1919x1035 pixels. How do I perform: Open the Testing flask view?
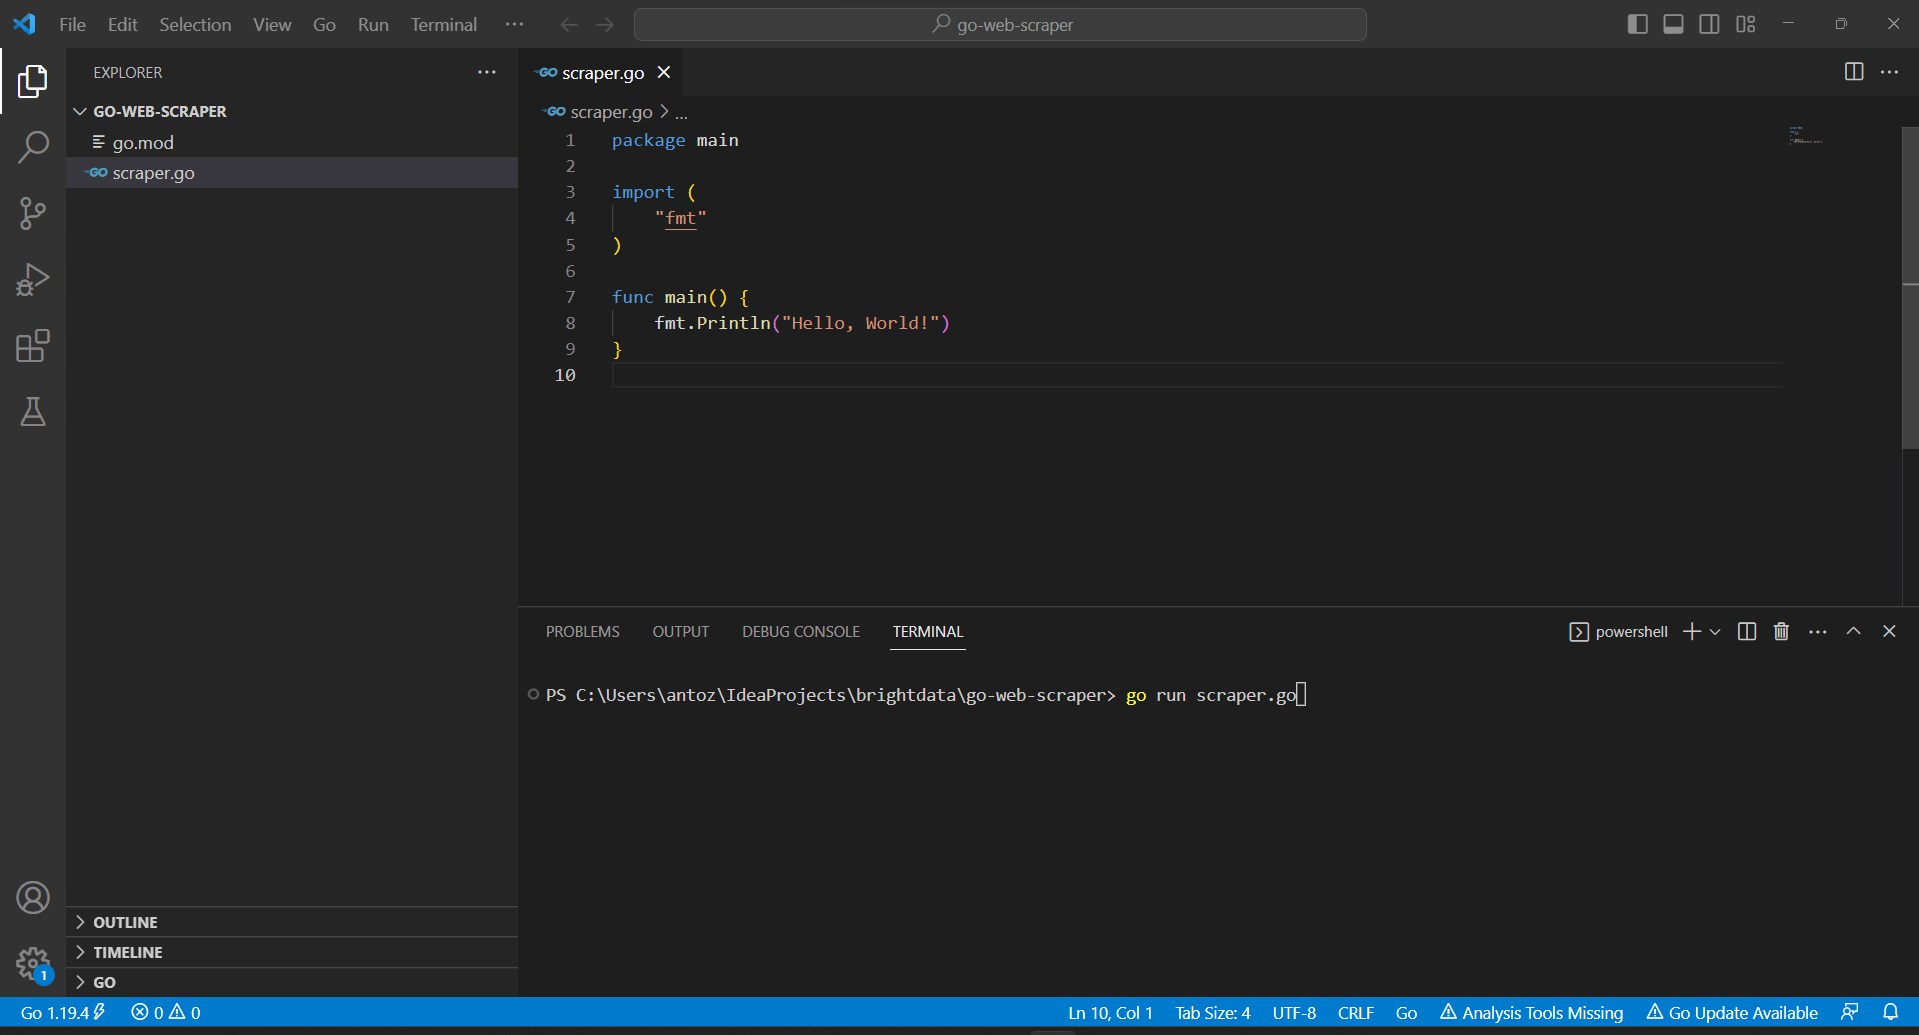tap(33, 412)
